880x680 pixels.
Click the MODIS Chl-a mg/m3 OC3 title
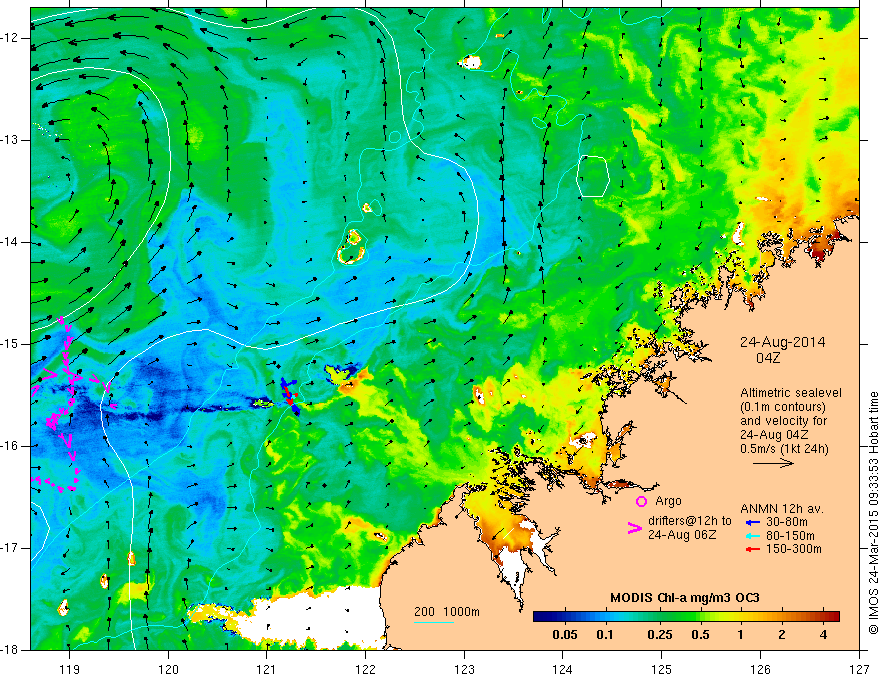(x=685, y=598)
